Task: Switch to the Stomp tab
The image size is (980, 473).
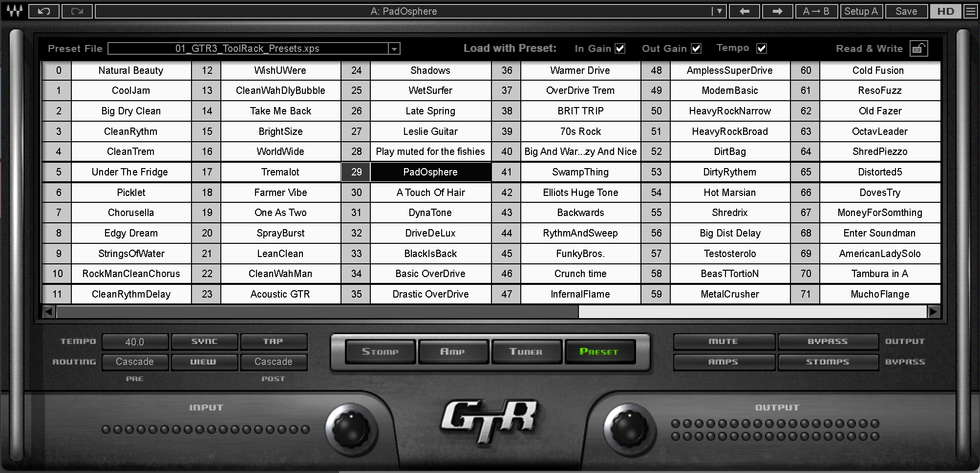Action: pyautogui.click(x=380, y=351)
